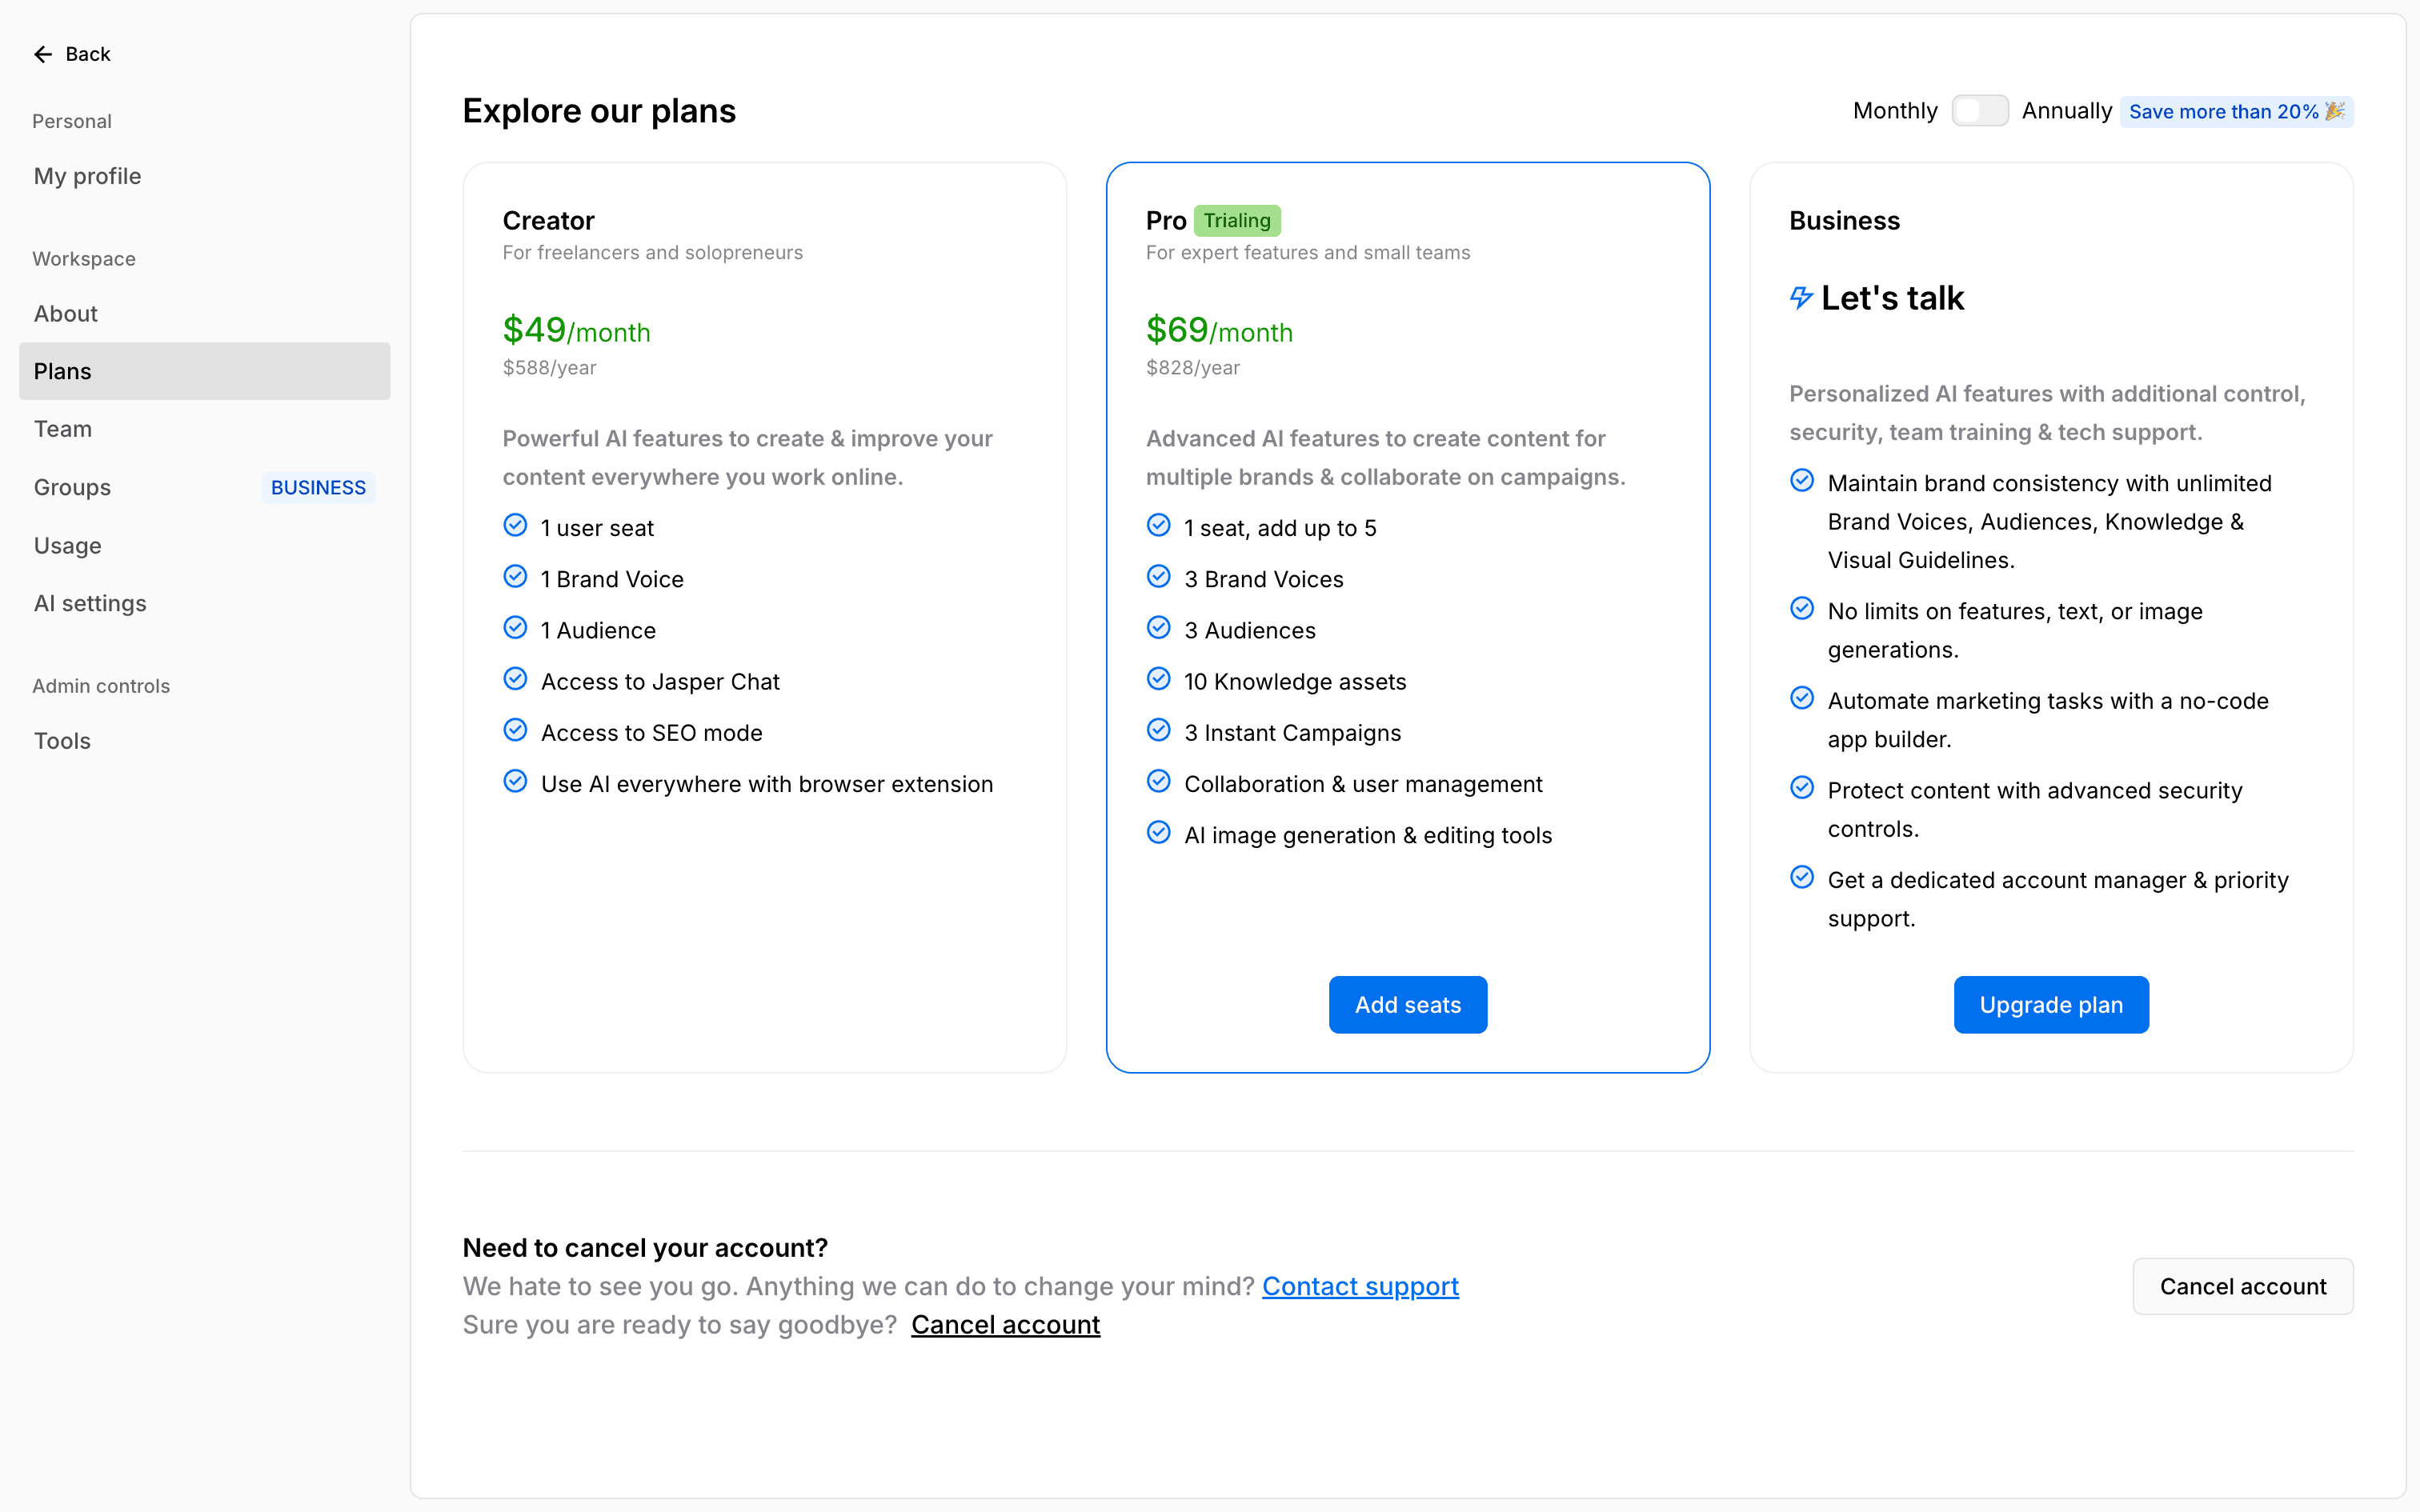Click the underlined Cancel account text link
The width and height of the screenshot is (2420, 1512).
point(1005,1324)
